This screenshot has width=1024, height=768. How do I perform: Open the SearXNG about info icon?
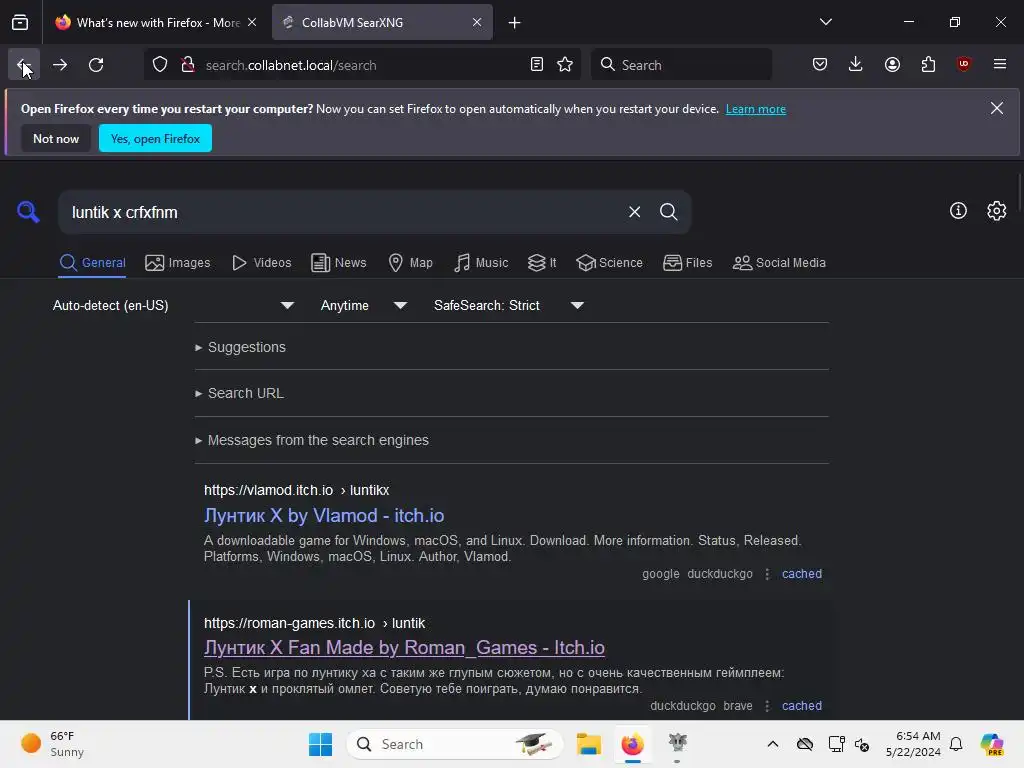tap(958, 211)
